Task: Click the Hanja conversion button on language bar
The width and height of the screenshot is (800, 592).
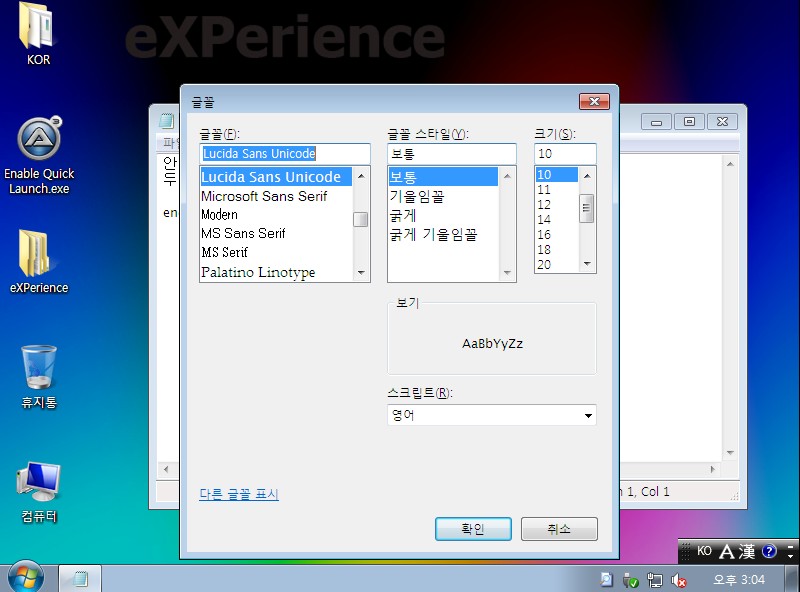Action: [x=747, y=551]
